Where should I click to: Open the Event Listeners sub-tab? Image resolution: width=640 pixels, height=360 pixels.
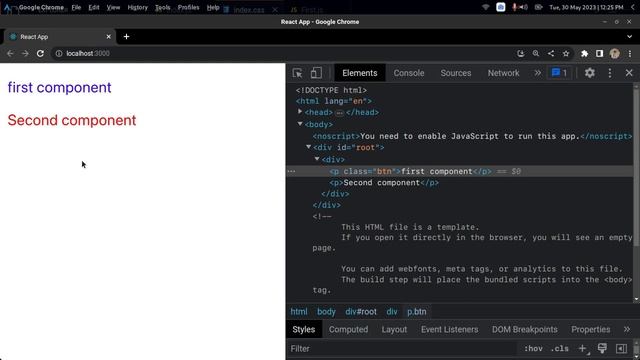click(449, 329)
